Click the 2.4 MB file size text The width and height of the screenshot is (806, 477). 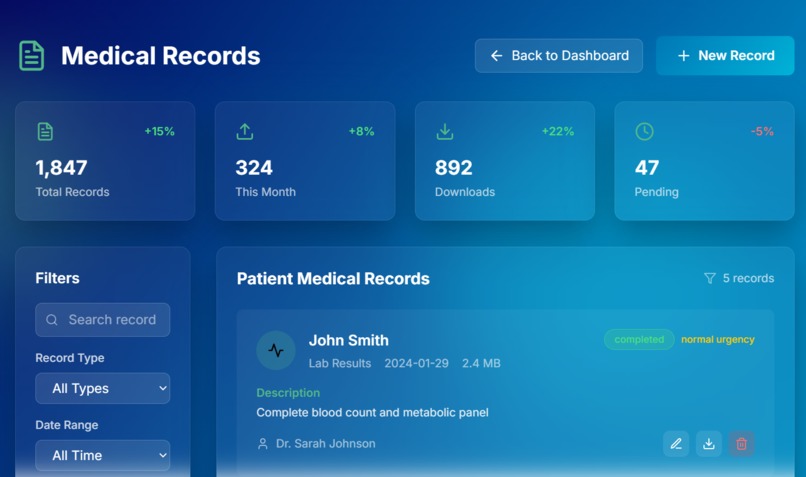tap(481, 363)
